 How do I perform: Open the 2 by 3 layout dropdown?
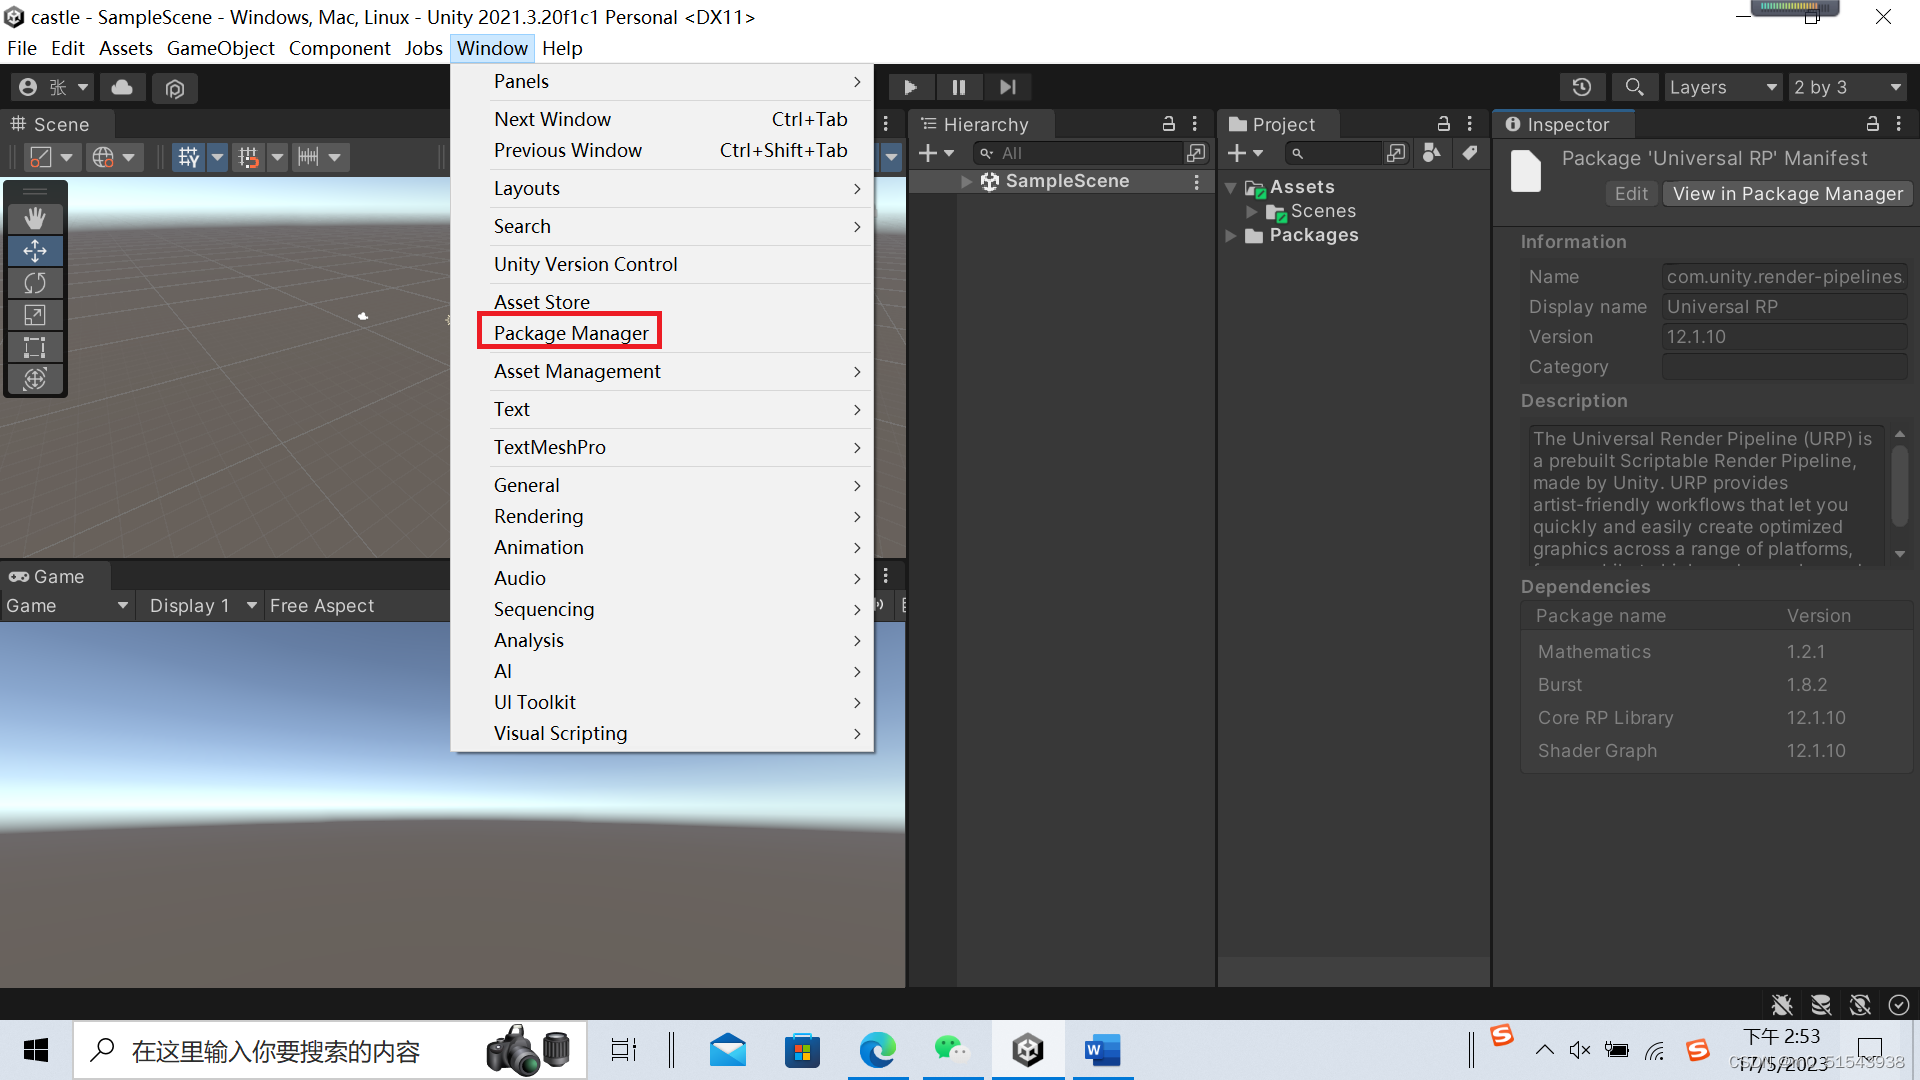[1846, 87]
